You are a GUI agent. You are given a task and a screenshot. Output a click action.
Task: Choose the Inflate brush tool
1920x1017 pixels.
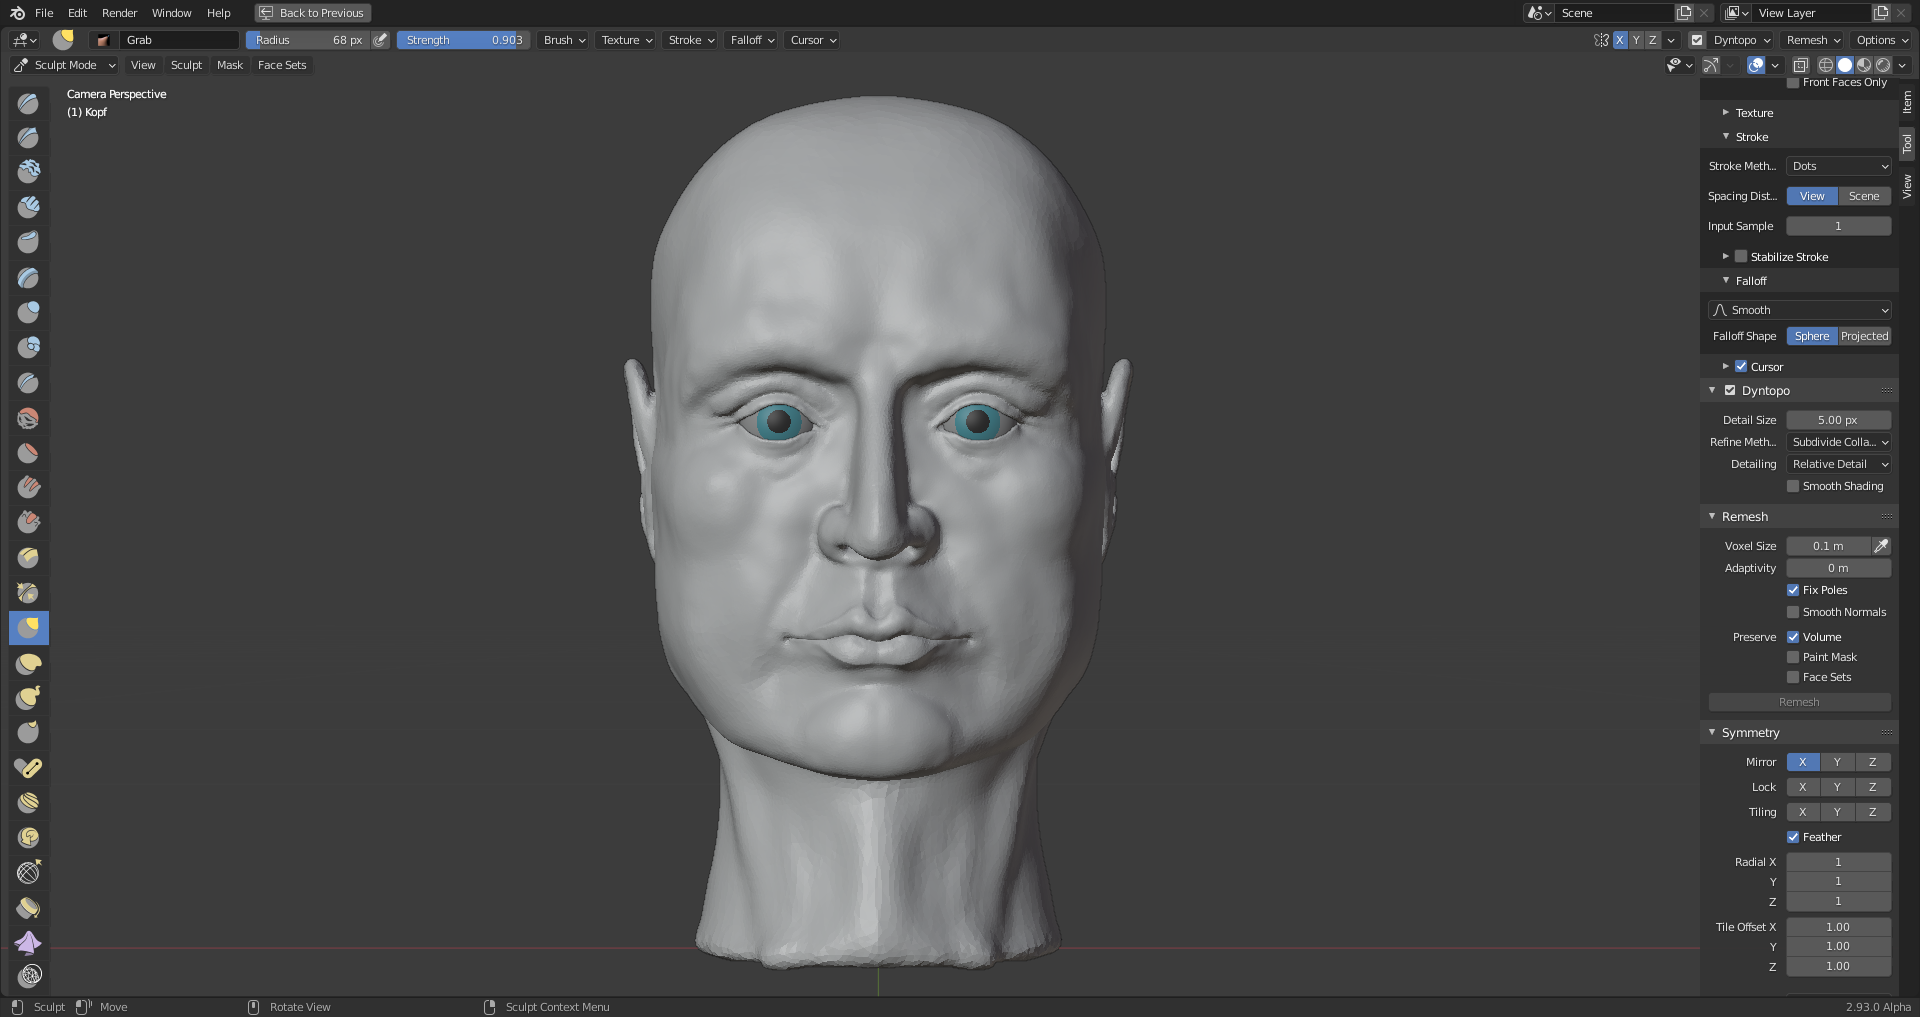coord(28,313)
